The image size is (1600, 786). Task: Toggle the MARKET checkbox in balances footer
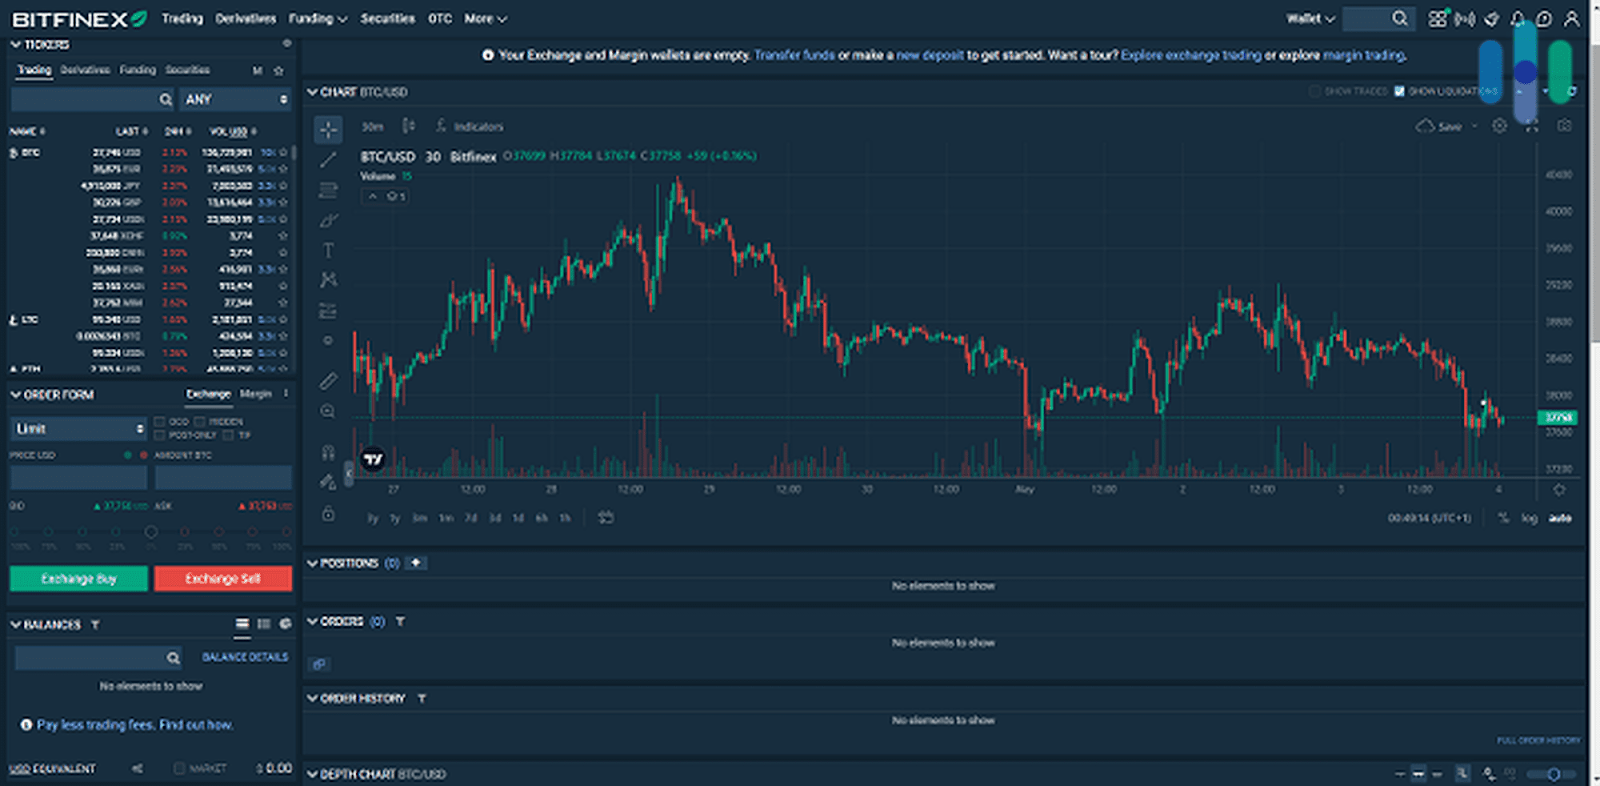pyautogui.click(x=179, y=768)
